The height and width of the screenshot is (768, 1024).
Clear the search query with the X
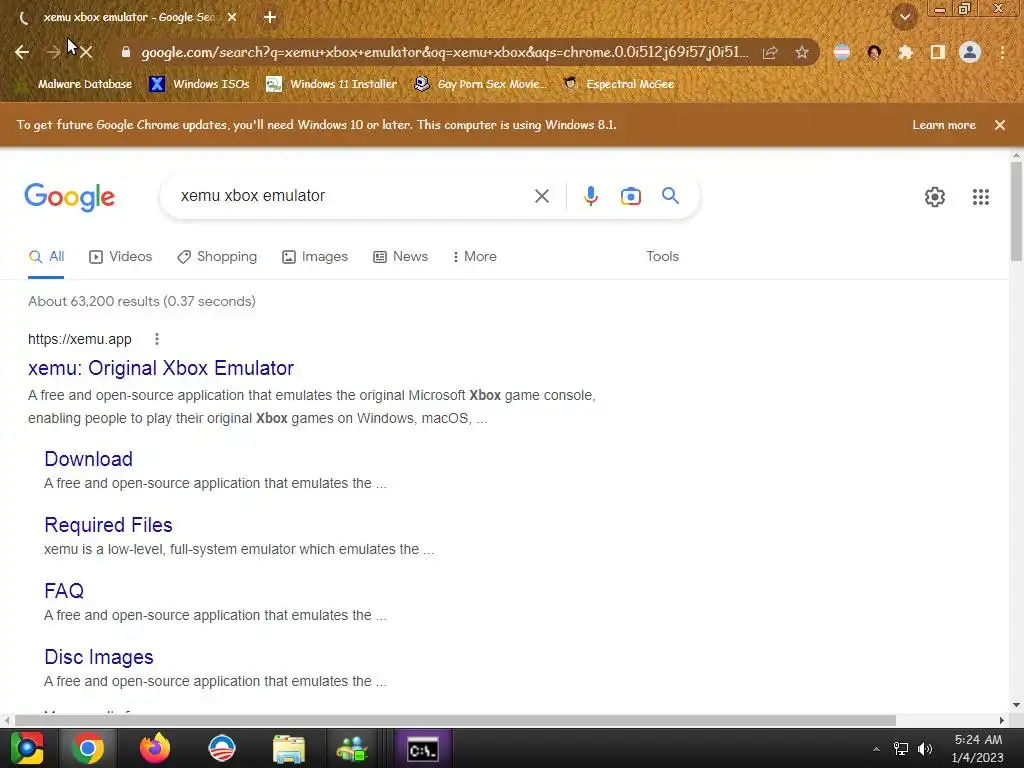[x=541, y=196]
